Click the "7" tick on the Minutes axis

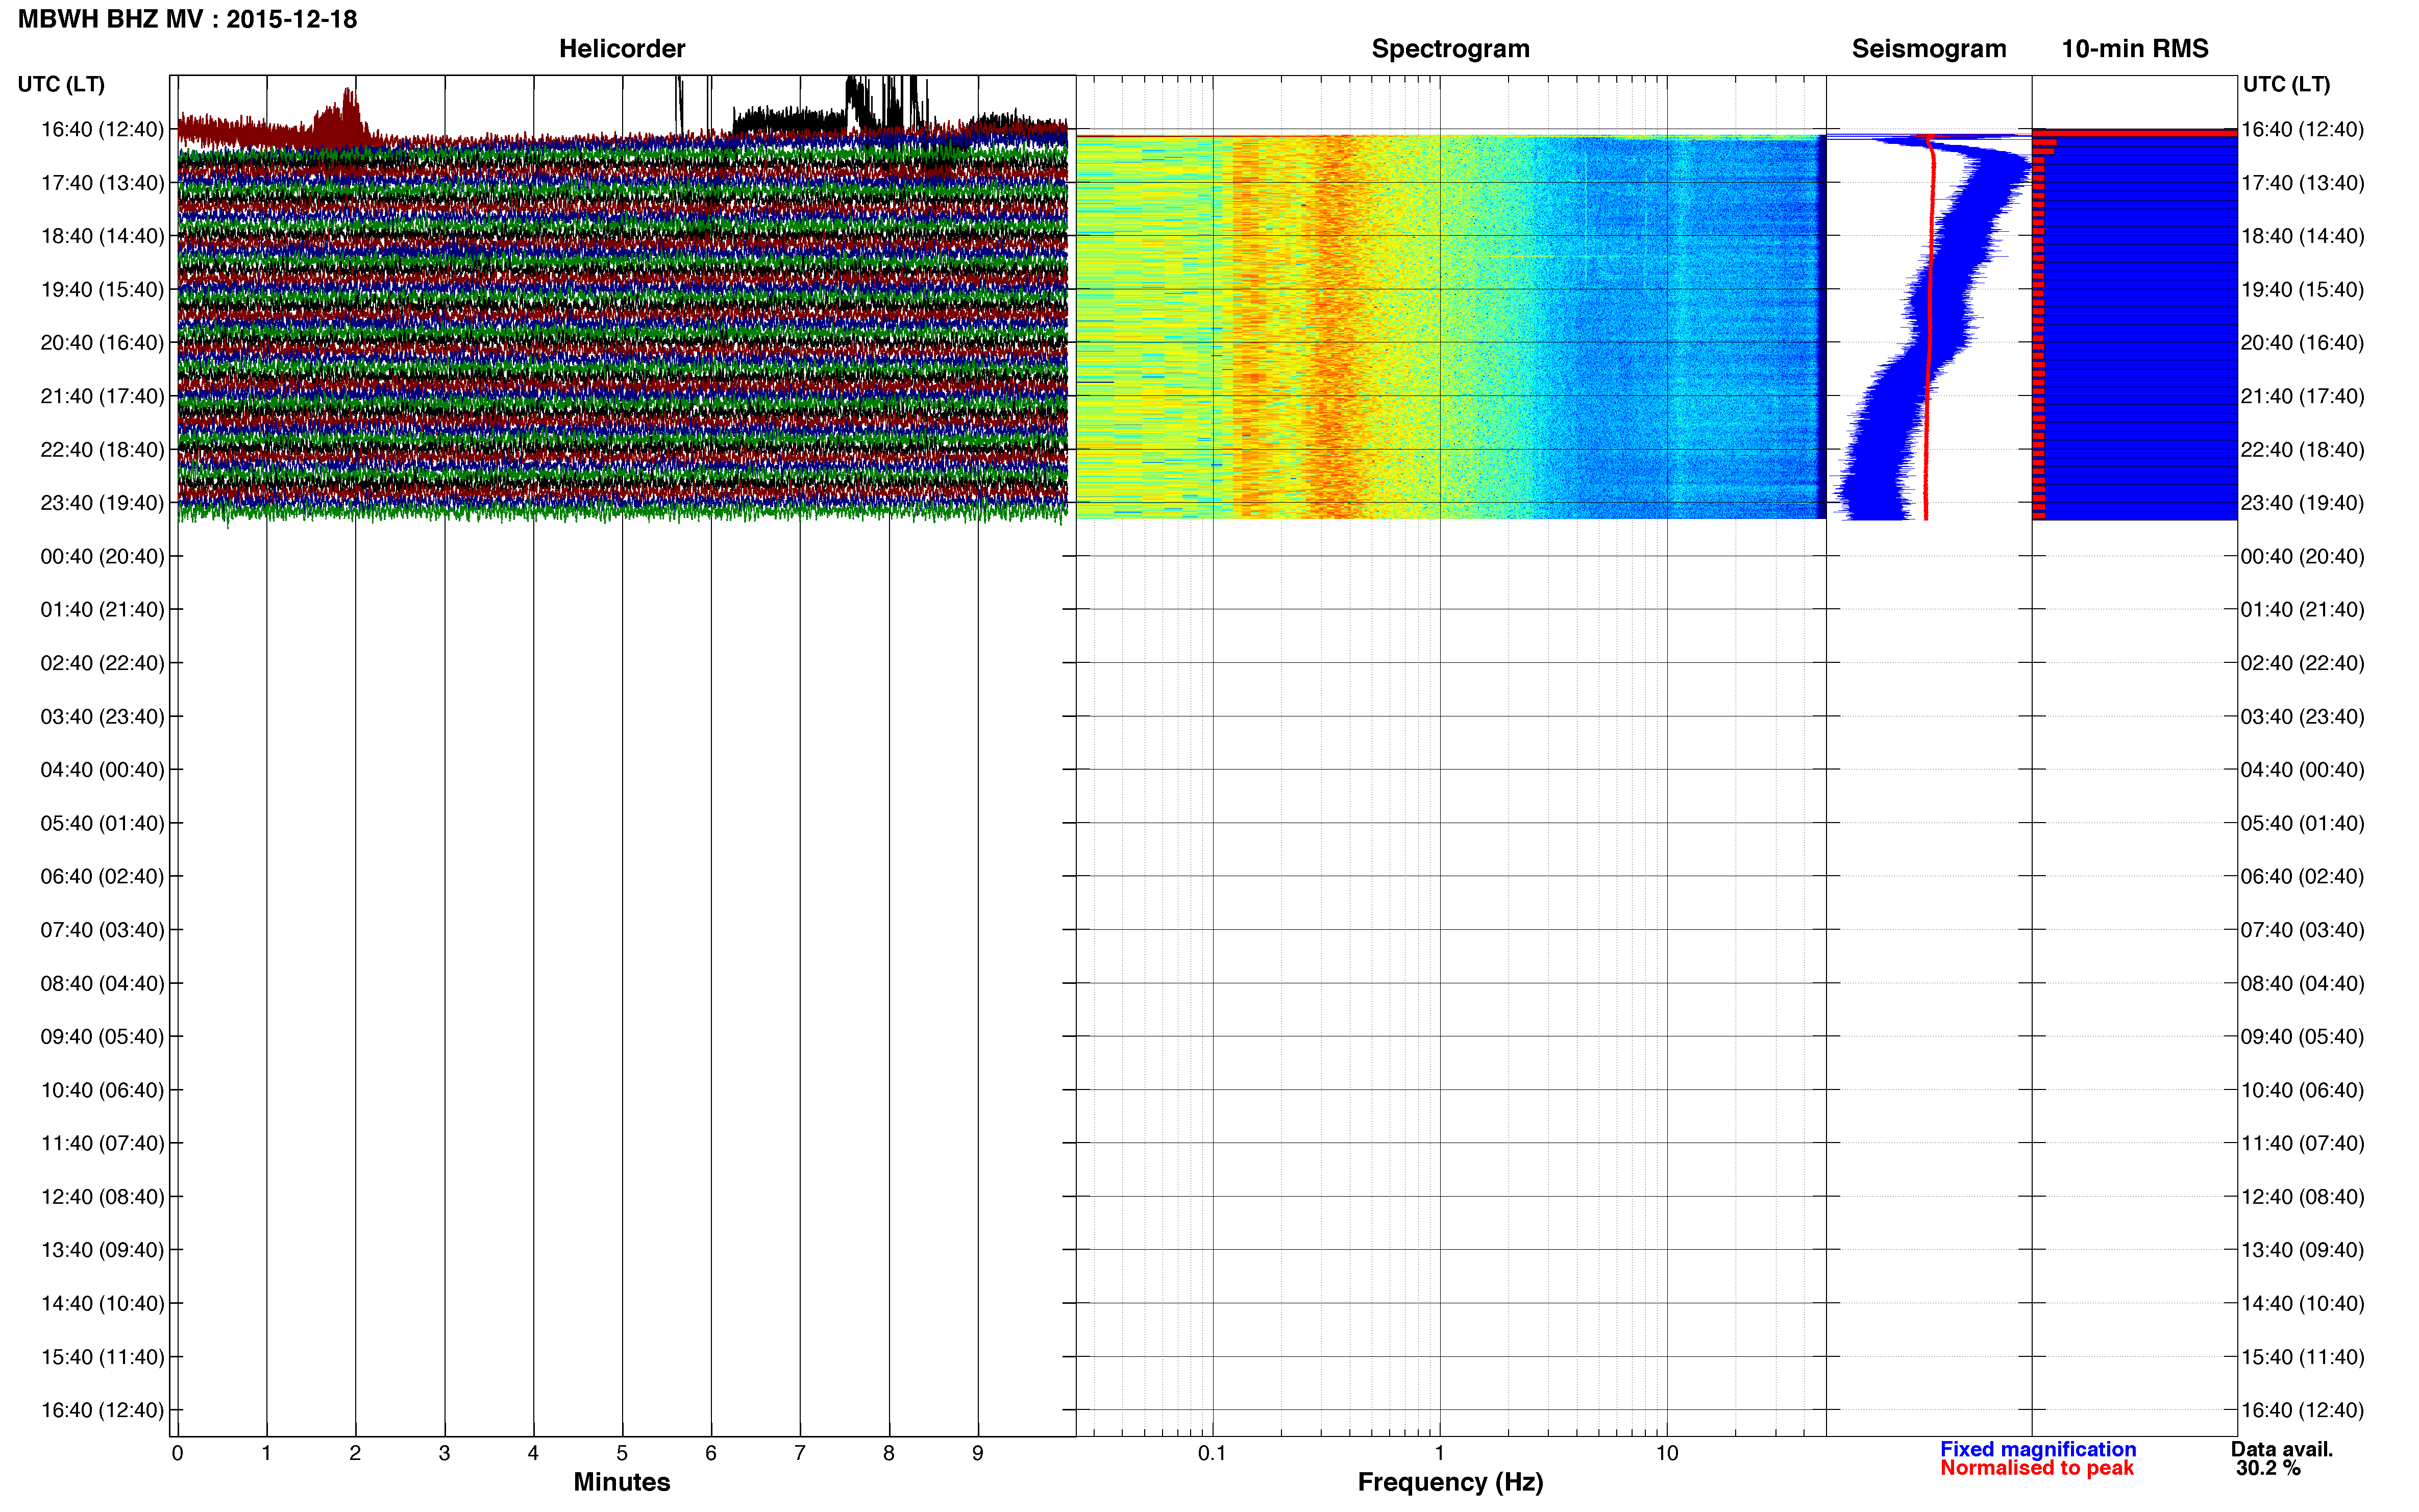pyautogui.click(x=800, y=1453)
